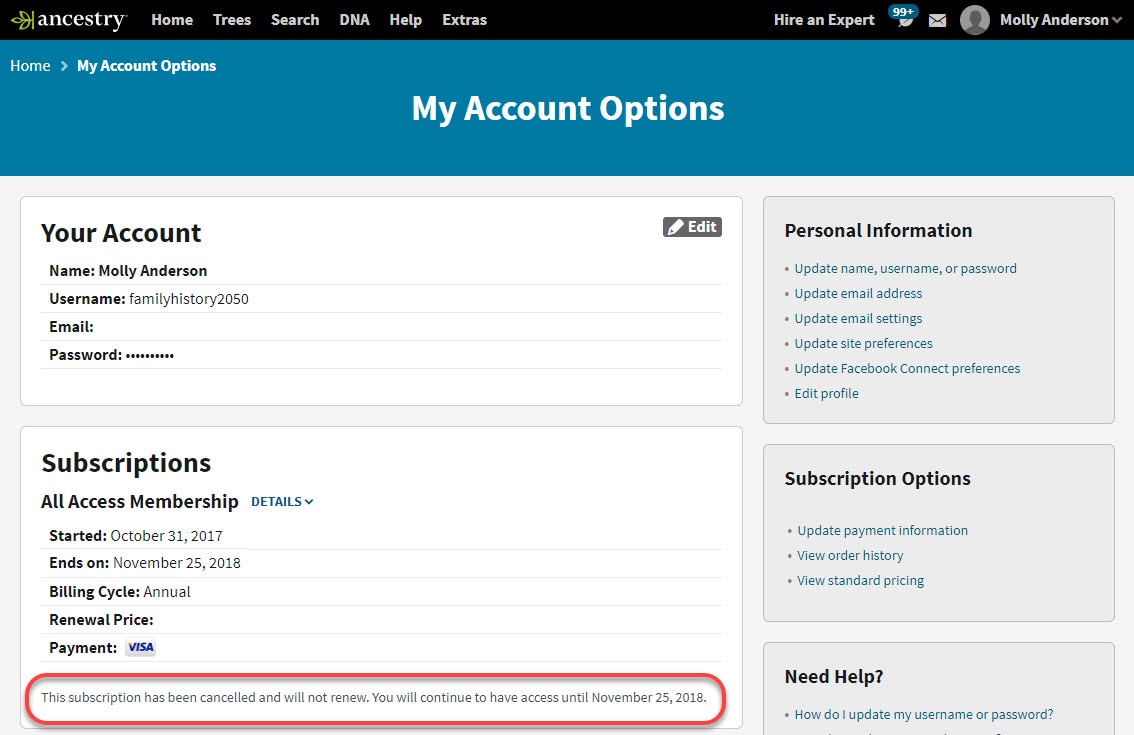
Task: Click the Edit profile link
Action: [x=827, y=394]
